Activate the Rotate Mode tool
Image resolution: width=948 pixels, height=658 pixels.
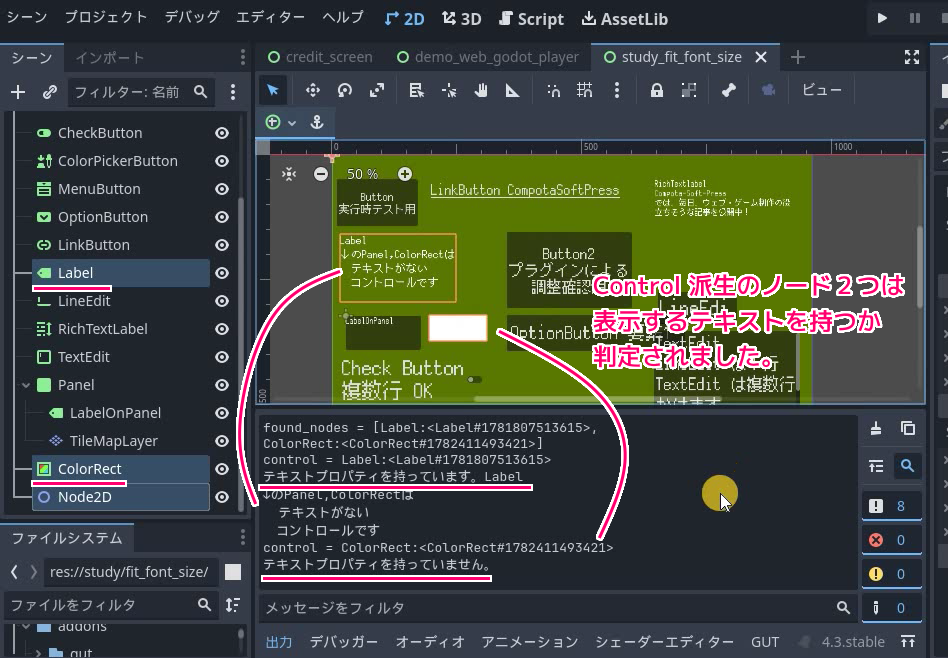tap(345, 91)
